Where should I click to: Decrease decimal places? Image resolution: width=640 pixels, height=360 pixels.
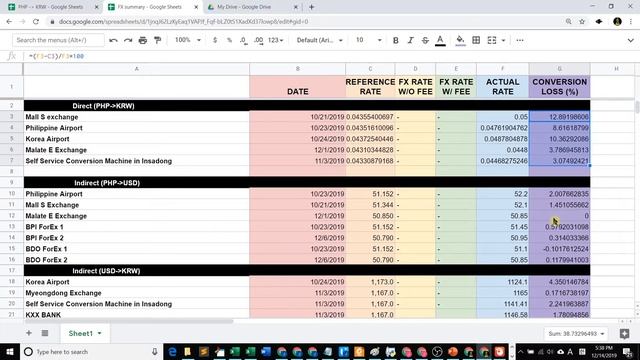pyautogui.click(x=243, y=40)
